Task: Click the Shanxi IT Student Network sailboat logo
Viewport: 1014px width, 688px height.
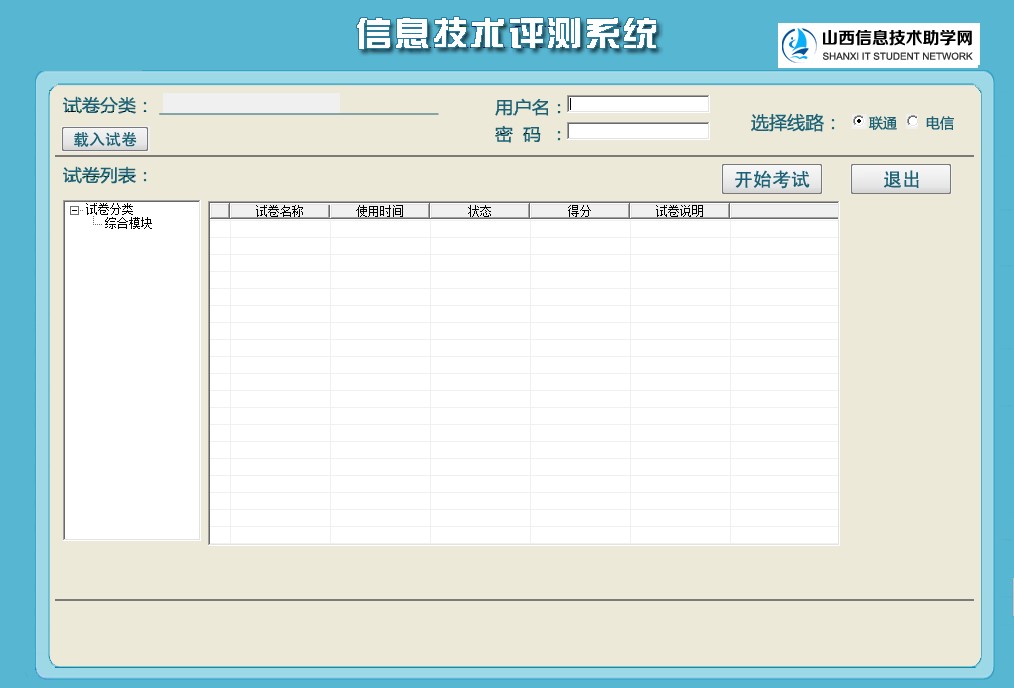Action: (801, 46)
